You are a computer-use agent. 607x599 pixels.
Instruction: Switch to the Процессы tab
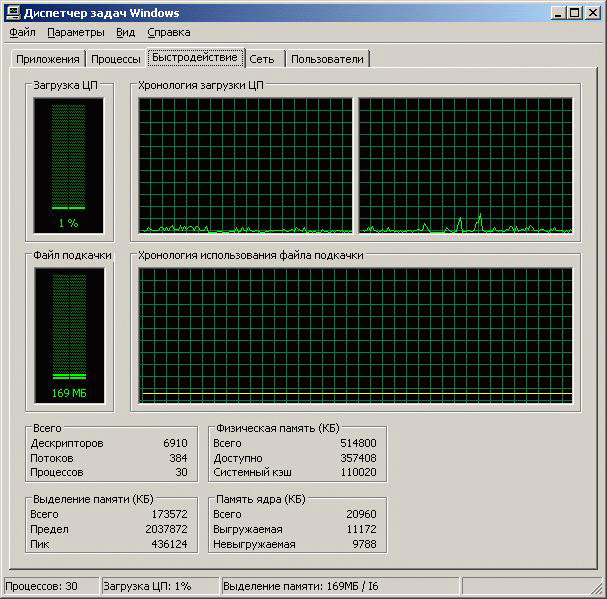115,59
